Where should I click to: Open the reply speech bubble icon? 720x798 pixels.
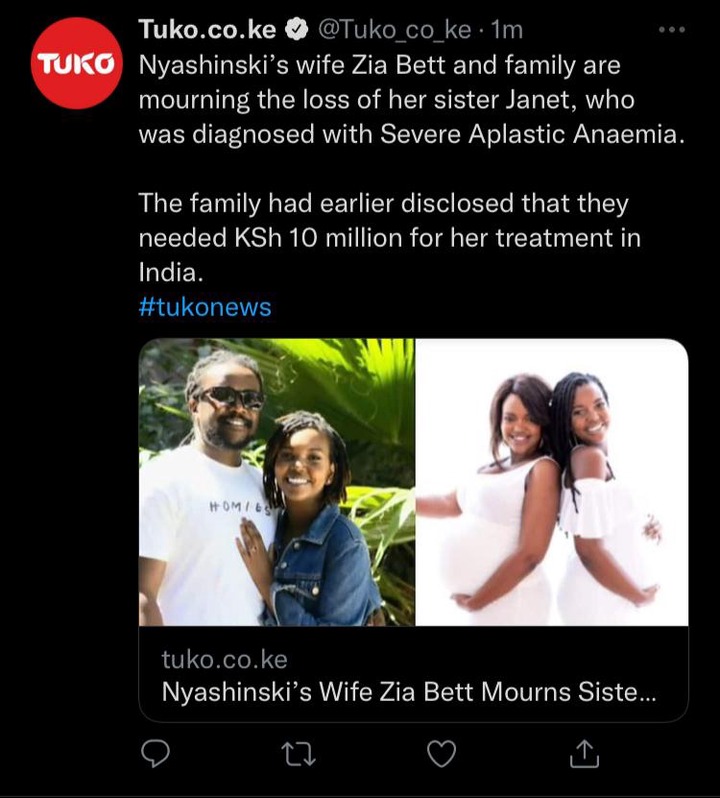click(155, 754)
